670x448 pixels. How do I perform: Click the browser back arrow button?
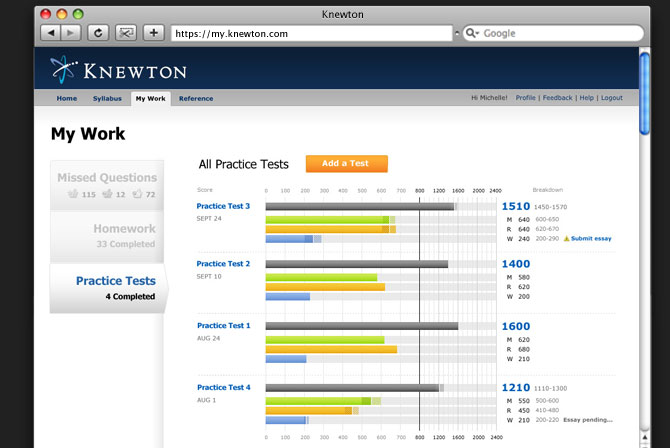49,33
